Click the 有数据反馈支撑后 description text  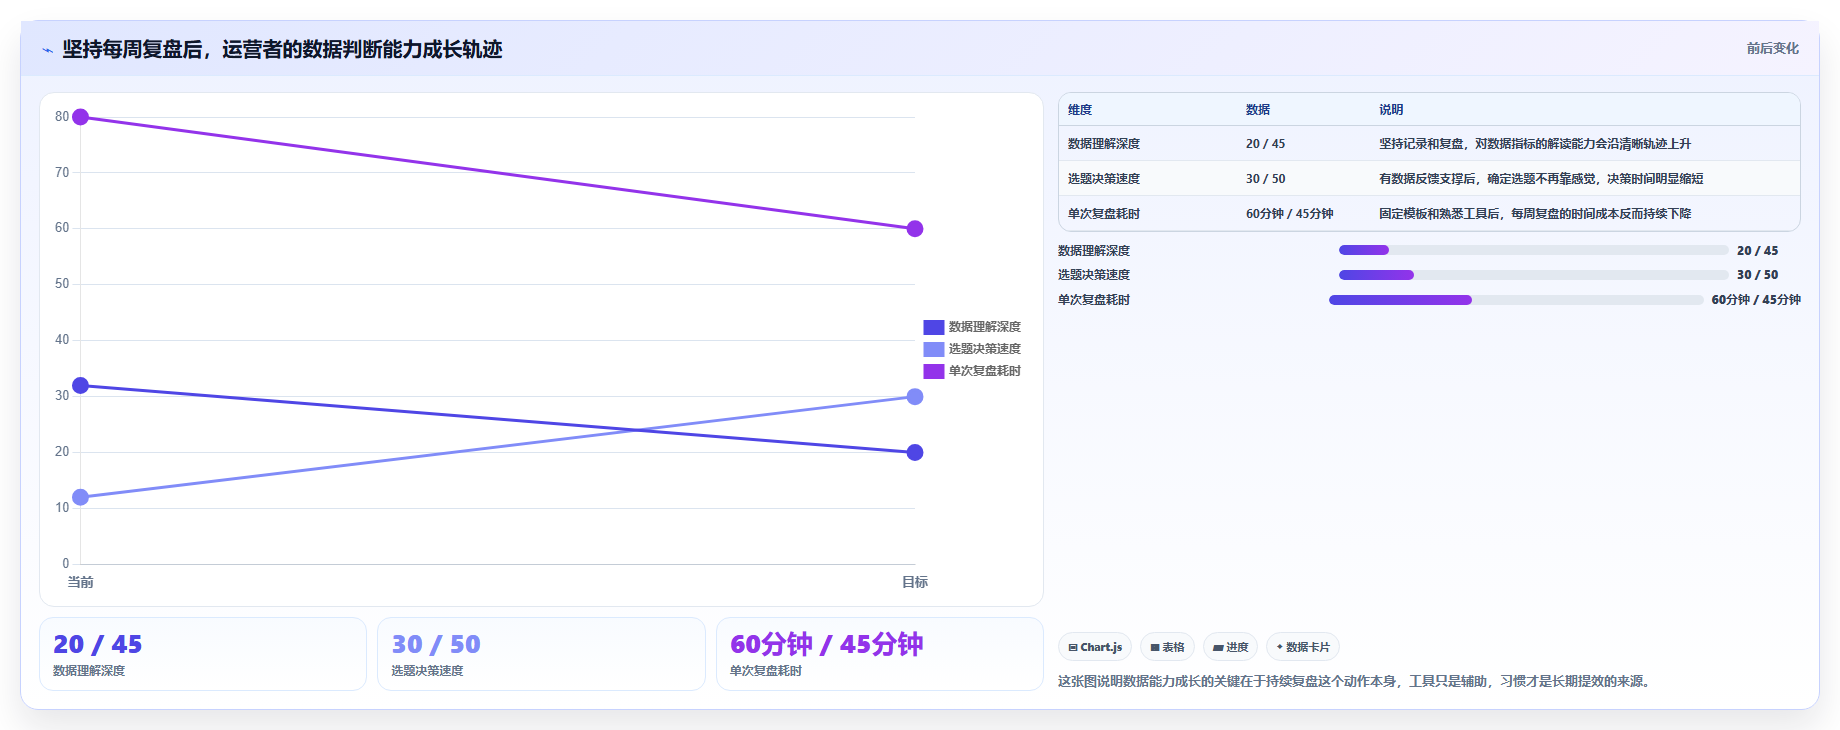coord(1541,179)
